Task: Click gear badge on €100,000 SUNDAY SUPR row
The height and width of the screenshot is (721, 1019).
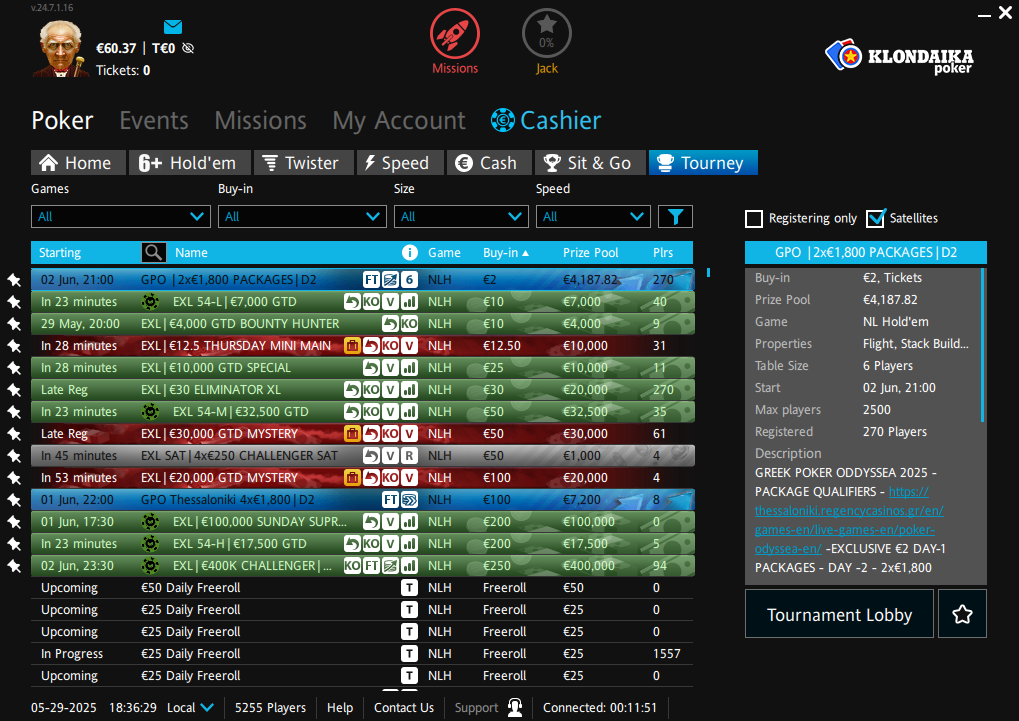Action: [x=150, y=521]
